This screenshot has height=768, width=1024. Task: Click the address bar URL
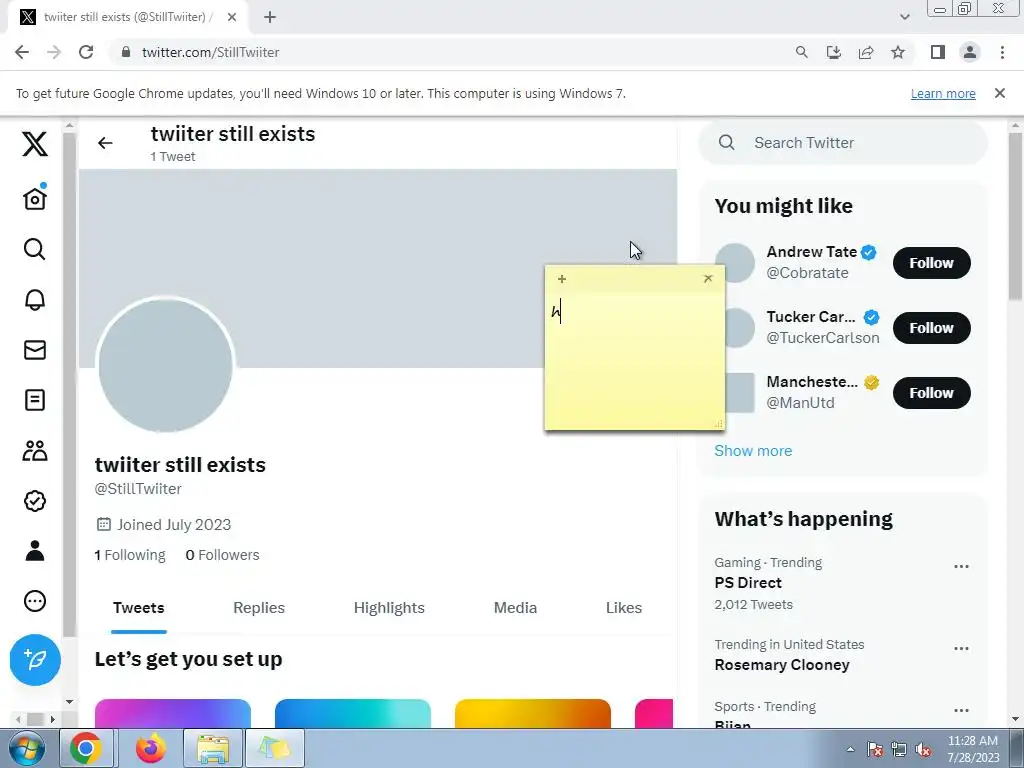tap(210, 52)
